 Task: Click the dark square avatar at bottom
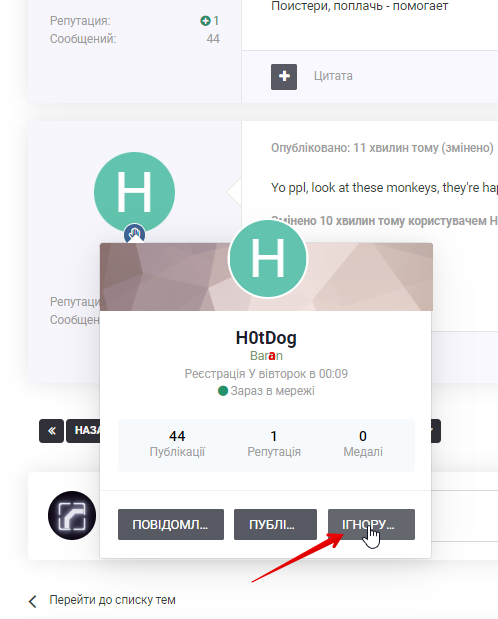72,515
